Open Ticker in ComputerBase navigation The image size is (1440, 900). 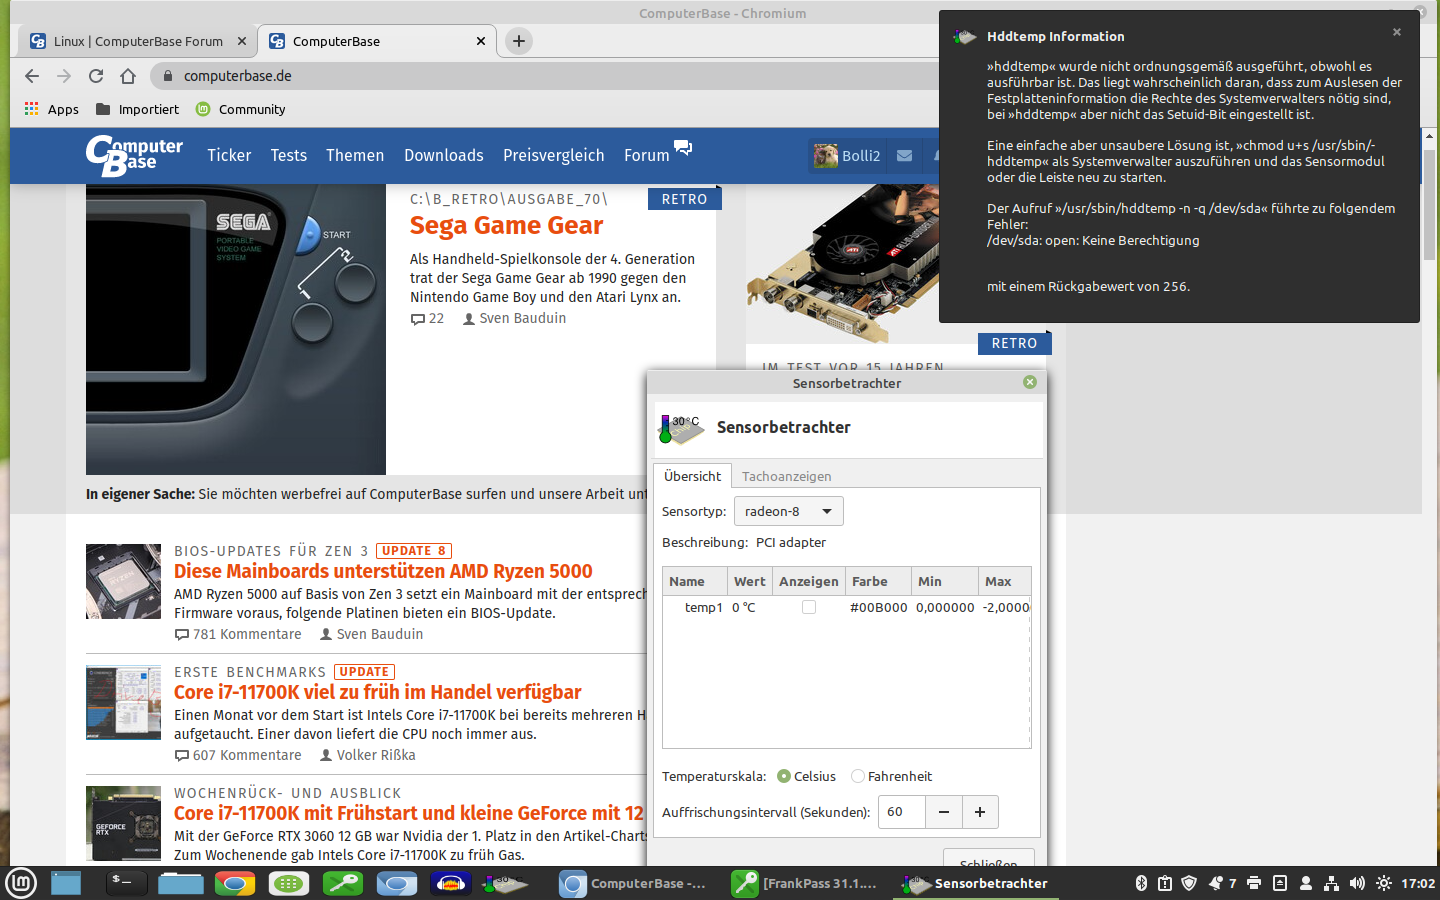pyautogui.click(x=229, y=155)
